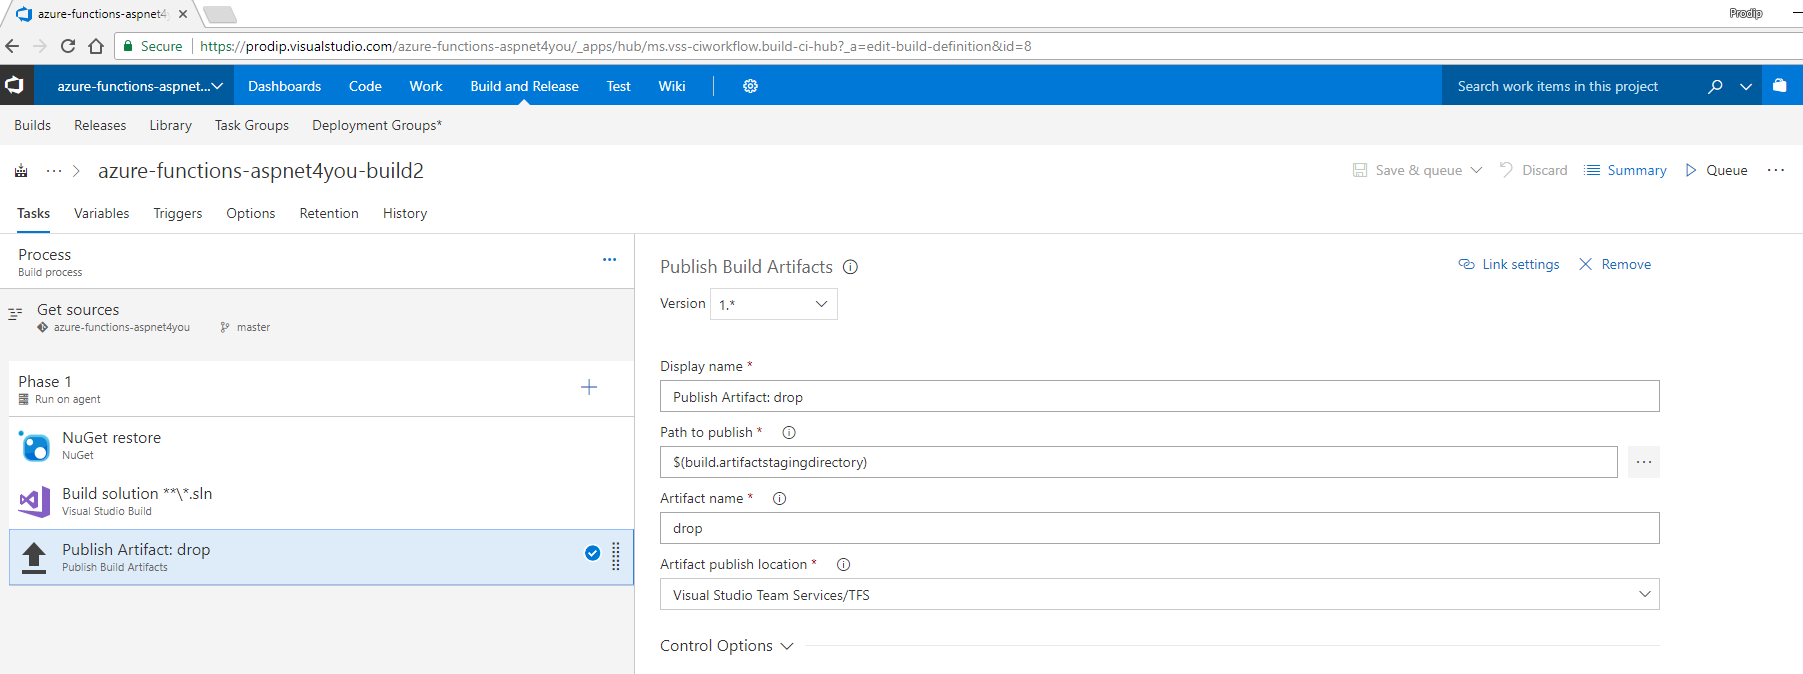Click the Discard button
Image resolution: width=1803 pixels, height=674 pixels.
point(1533,170)
